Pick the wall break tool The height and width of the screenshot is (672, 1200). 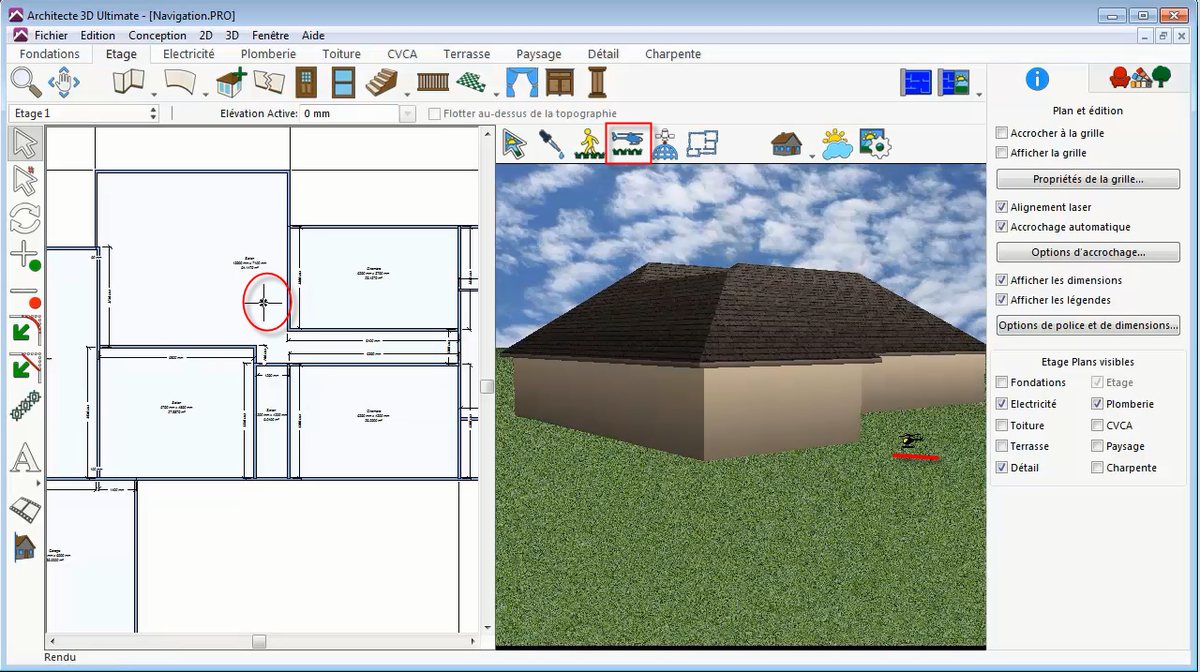click(268, 82)
